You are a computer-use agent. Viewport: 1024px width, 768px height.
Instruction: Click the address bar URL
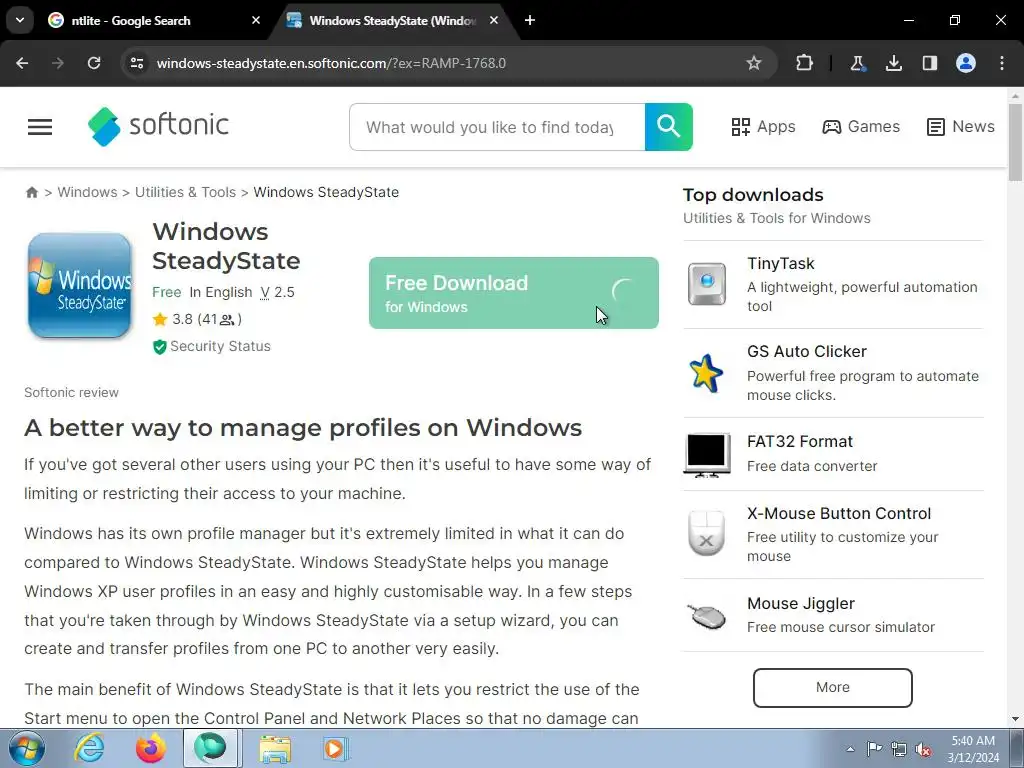click(331, 63)
